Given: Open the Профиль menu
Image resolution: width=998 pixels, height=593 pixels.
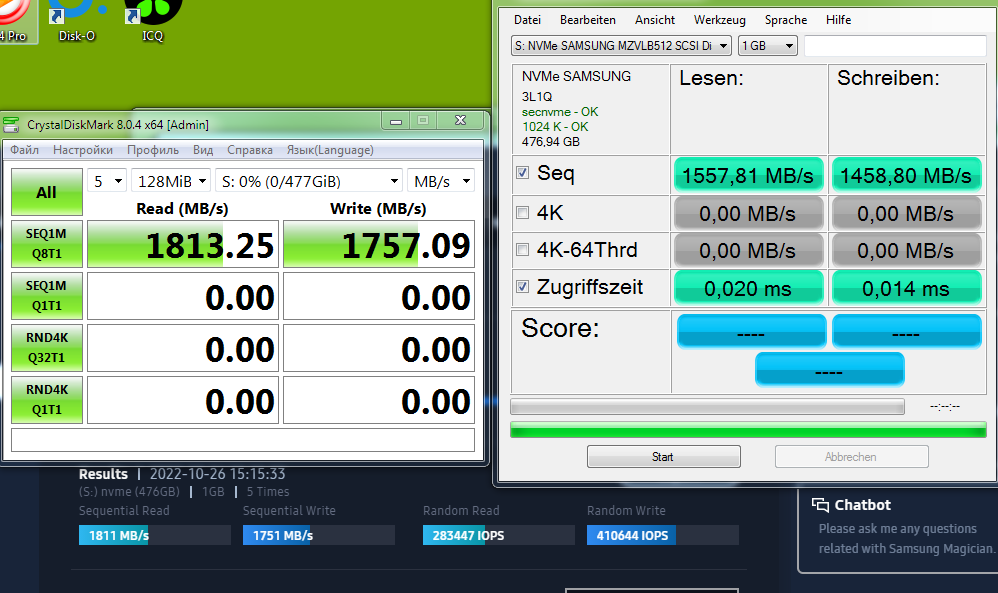Looking at the screenshot, I should pos(153,150).
